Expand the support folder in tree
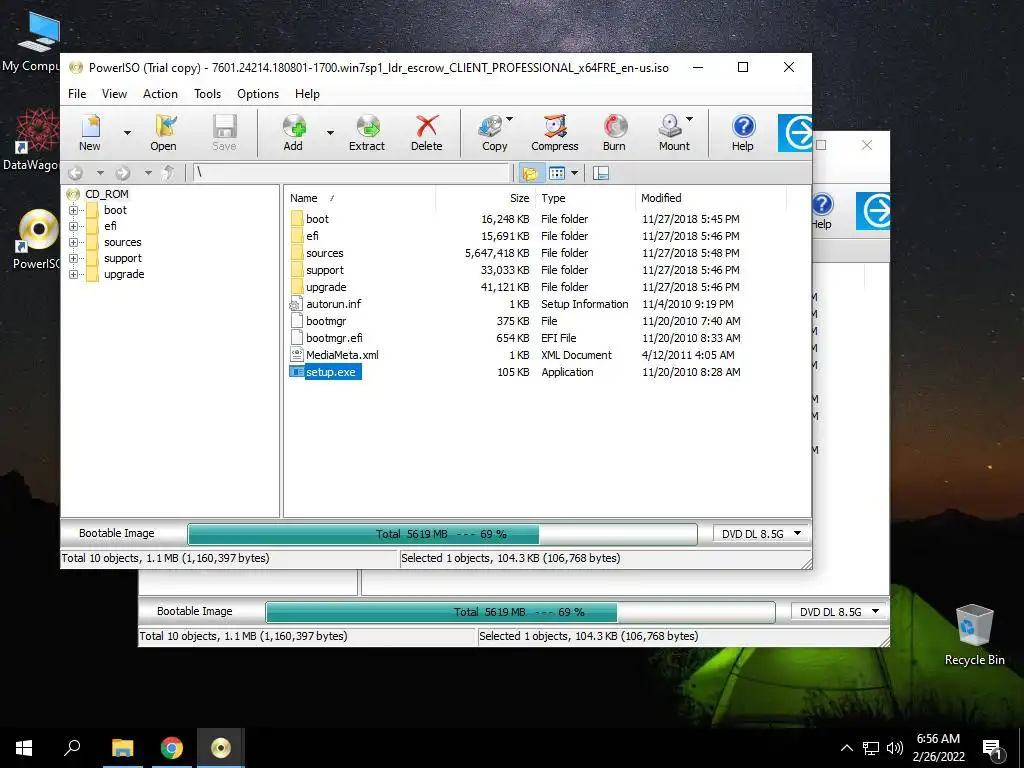The height and width of the screenshot is (768, 1024). pyautogui.click(x=73, y=259)
